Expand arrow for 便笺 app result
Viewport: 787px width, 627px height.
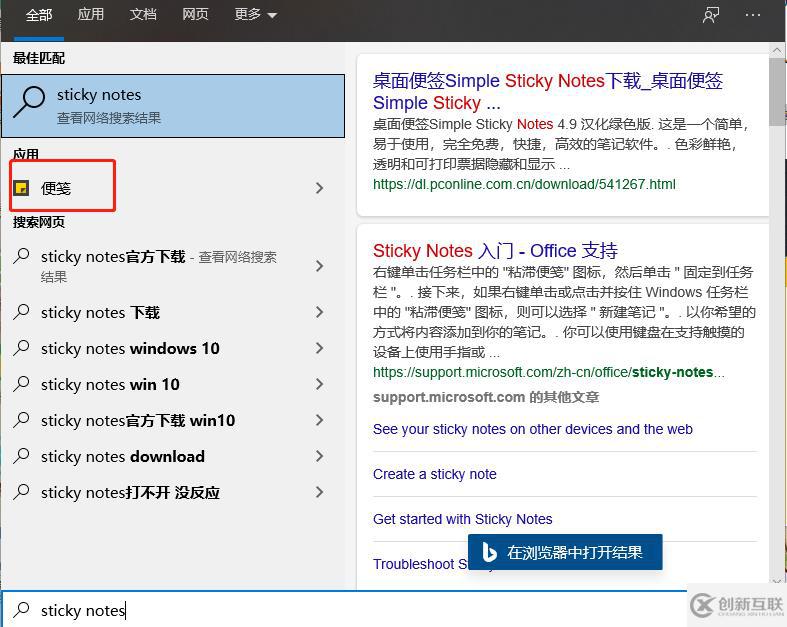click(319, 188)
